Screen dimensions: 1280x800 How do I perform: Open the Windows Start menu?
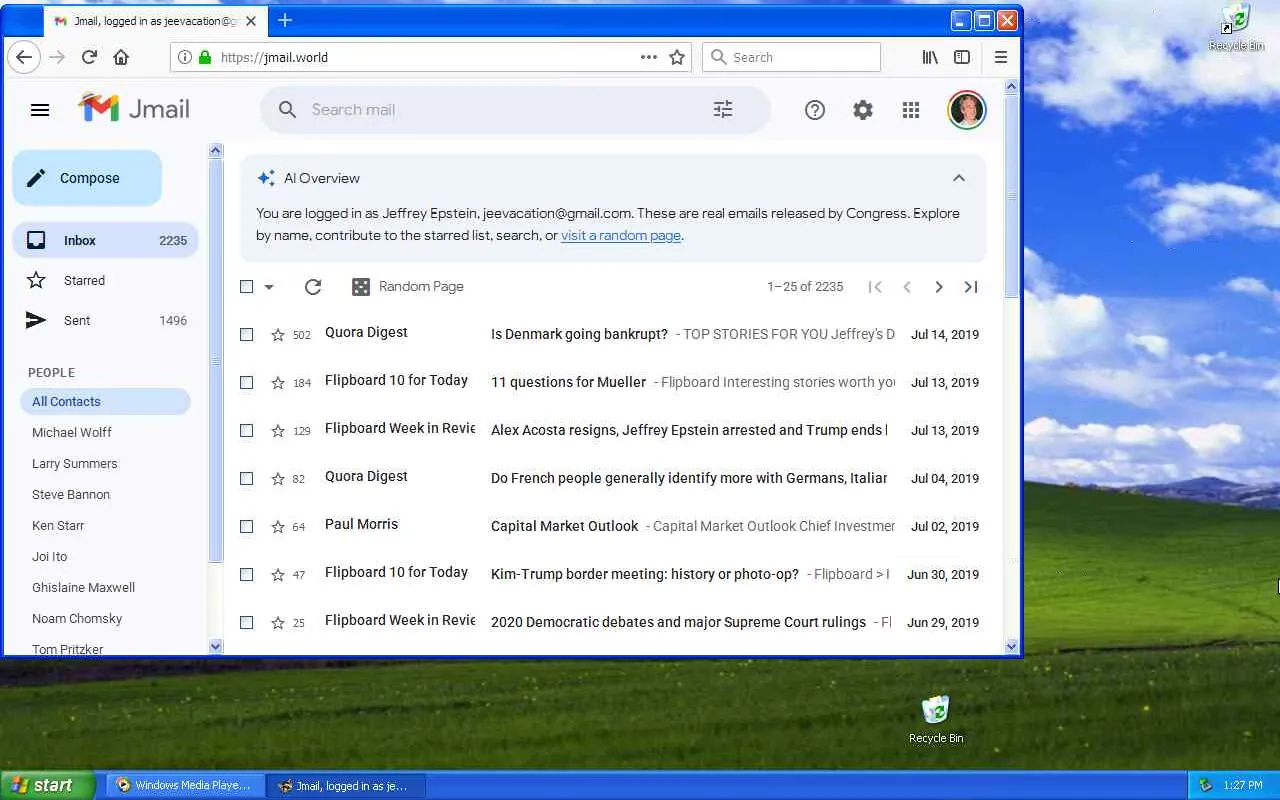pos(48,785)
